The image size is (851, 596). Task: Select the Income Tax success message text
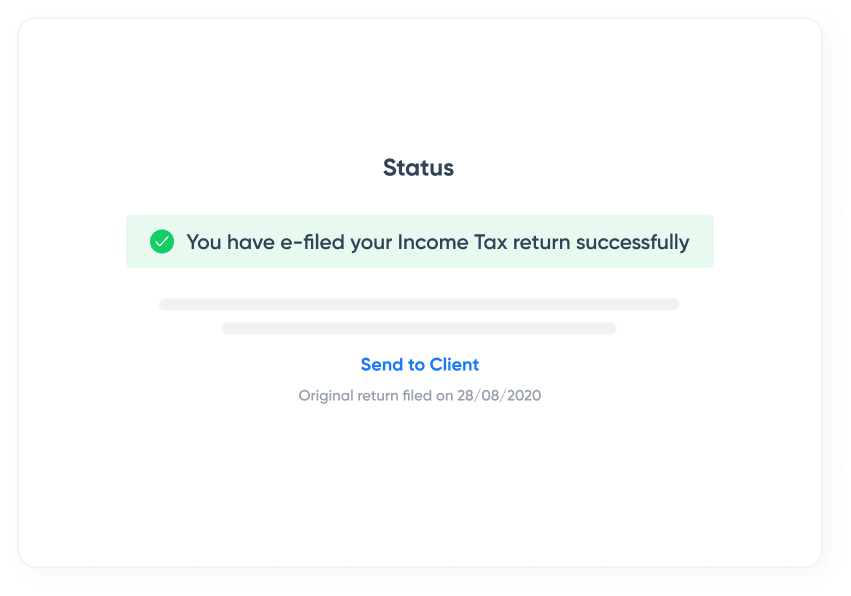437,242
